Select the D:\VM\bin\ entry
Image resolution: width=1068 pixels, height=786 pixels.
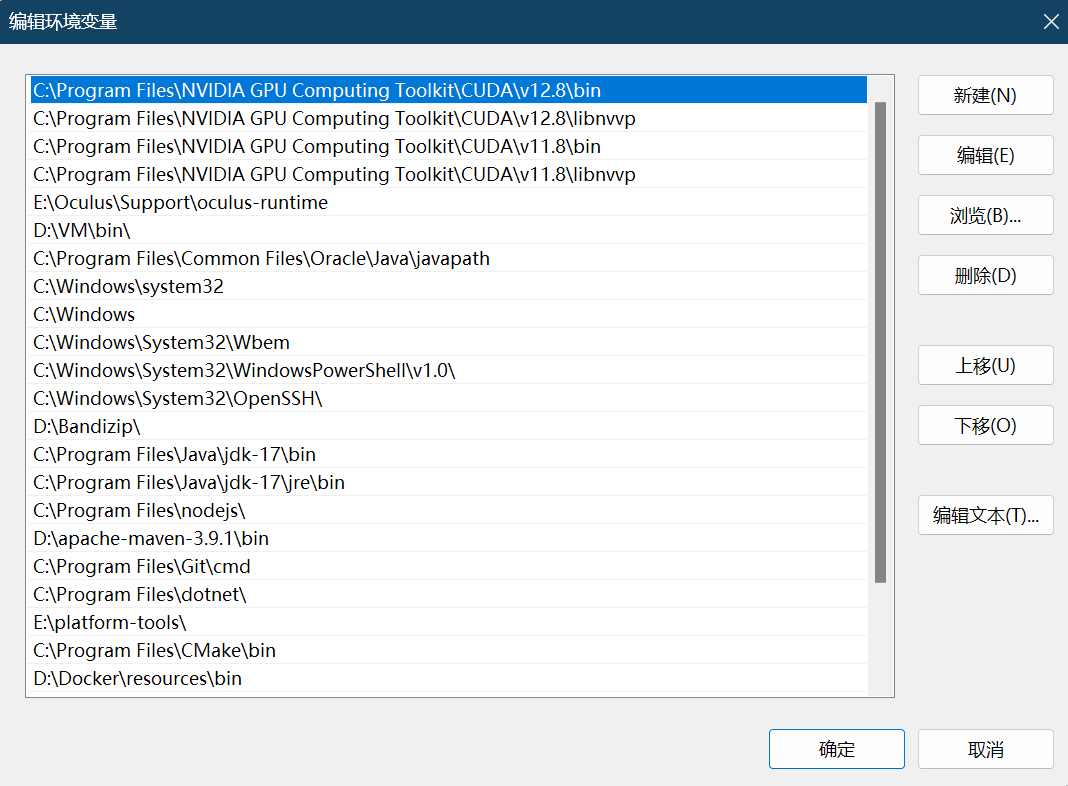[449, 230]
